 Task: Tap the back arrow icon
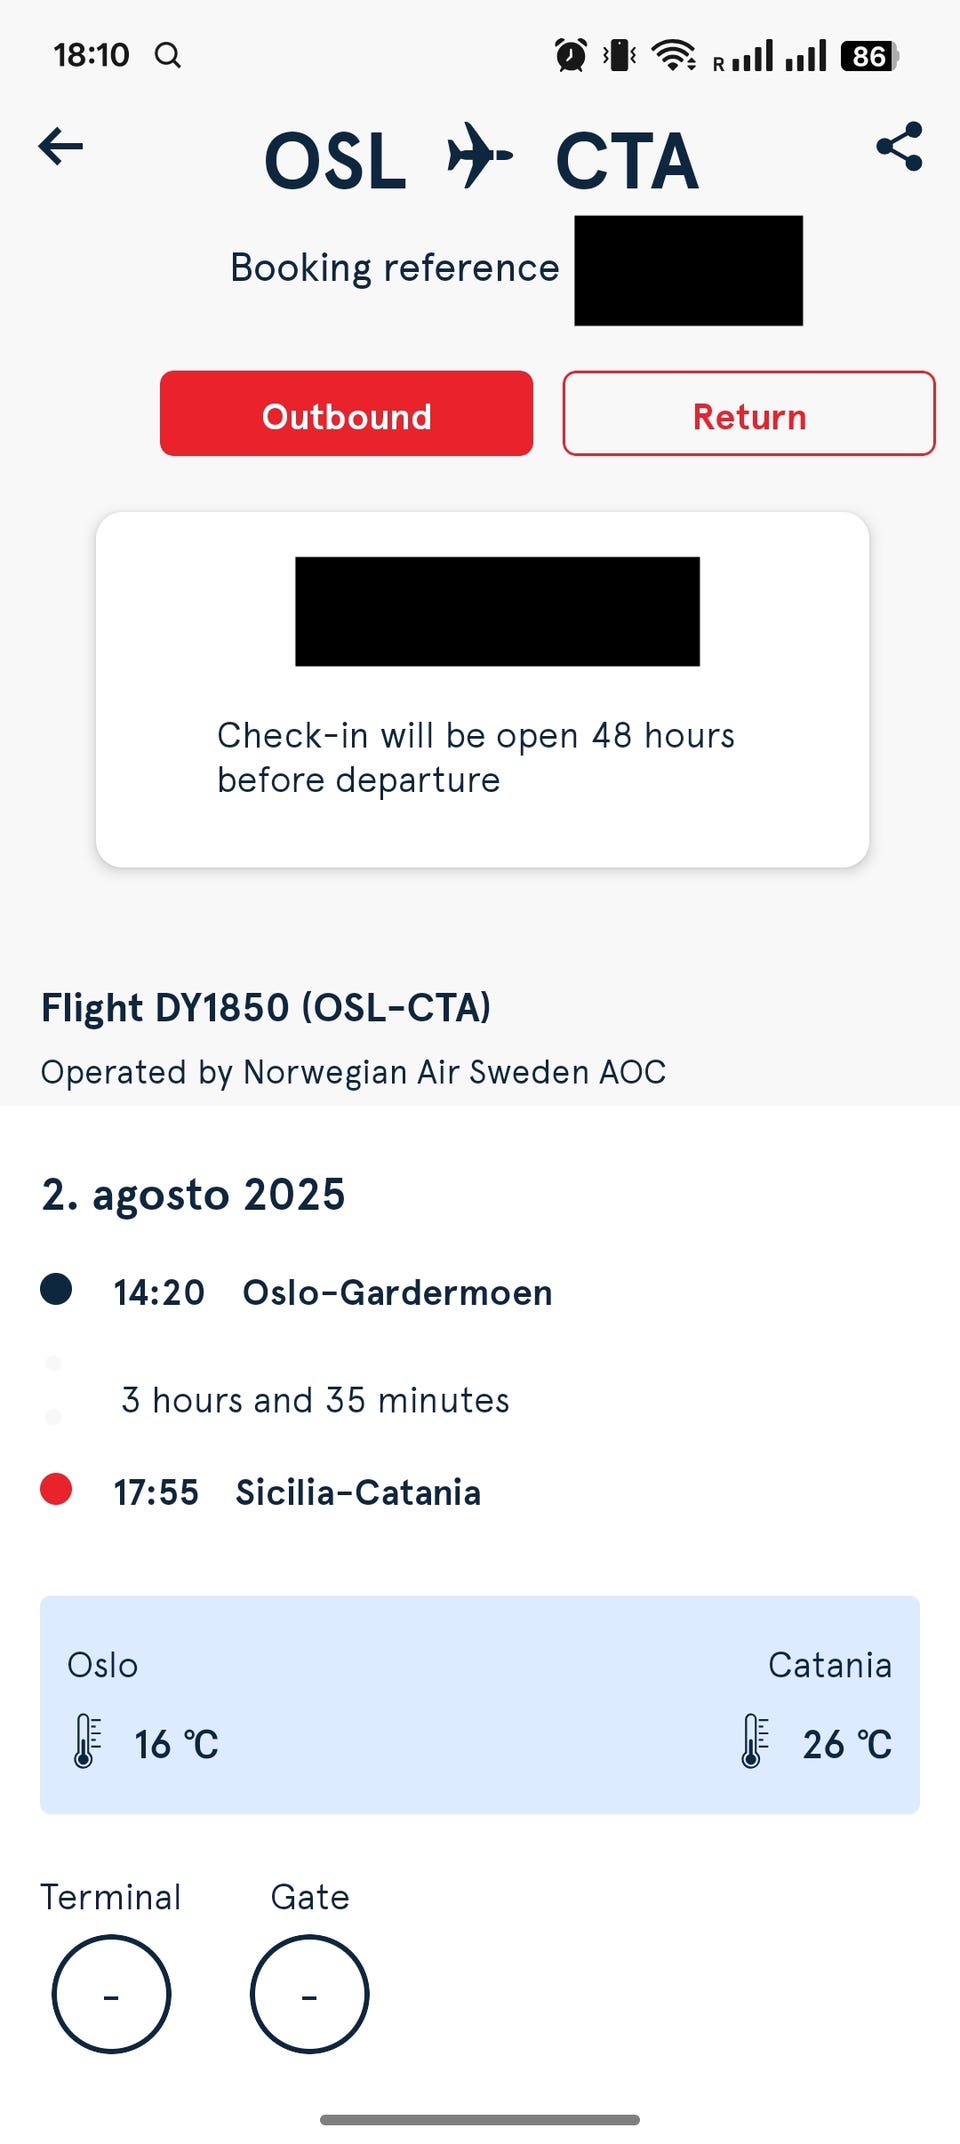tap(60, 147)
